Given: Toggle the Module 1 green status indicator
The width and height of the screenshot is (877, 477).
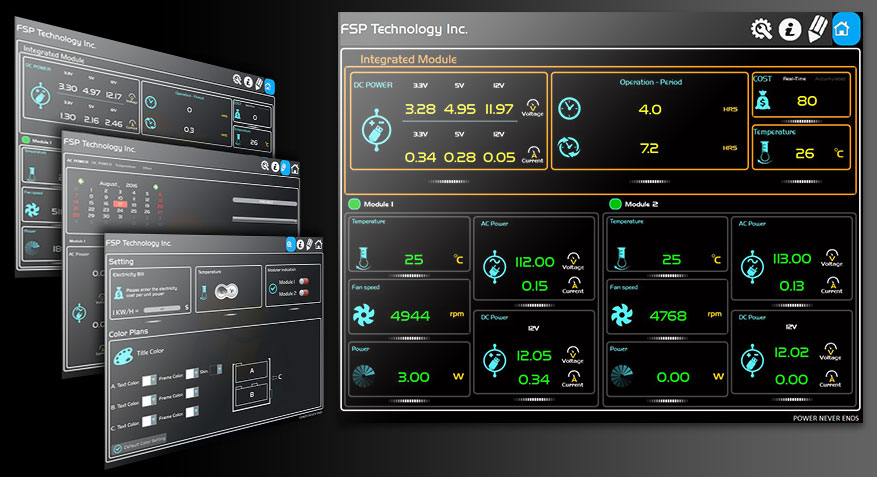Looking at the screenshot, I should pos(353,205).
